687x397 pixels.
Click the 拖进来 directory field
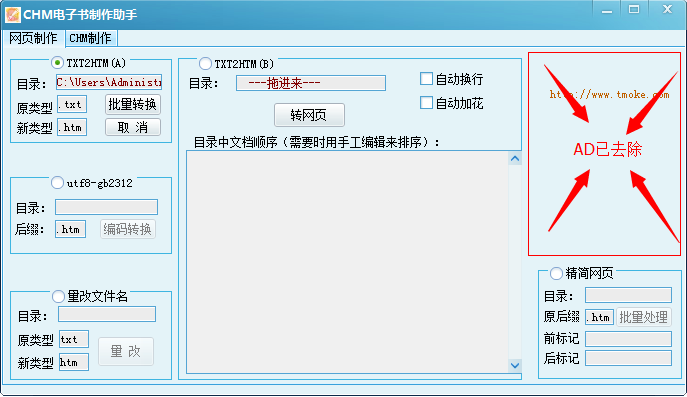tap(311, 83)
